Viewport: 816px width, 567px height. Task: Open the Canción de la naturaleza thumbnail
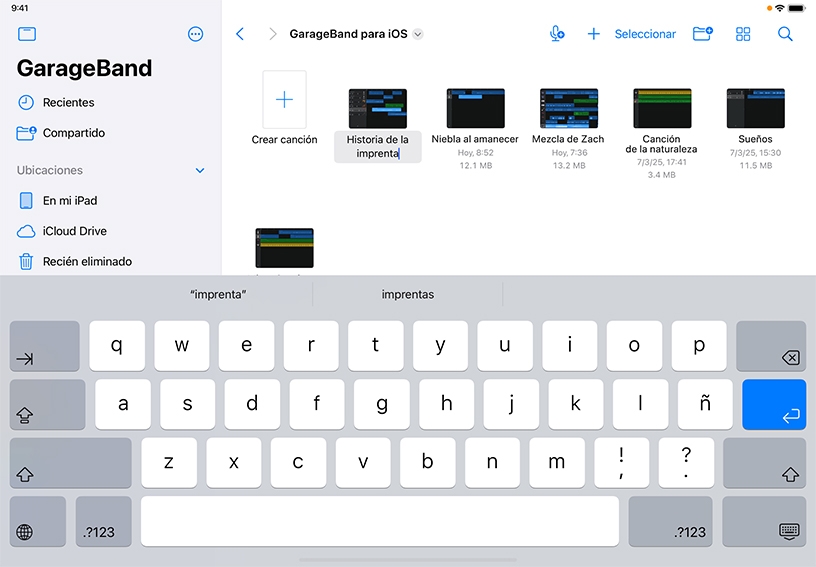[x=662, y=108]
